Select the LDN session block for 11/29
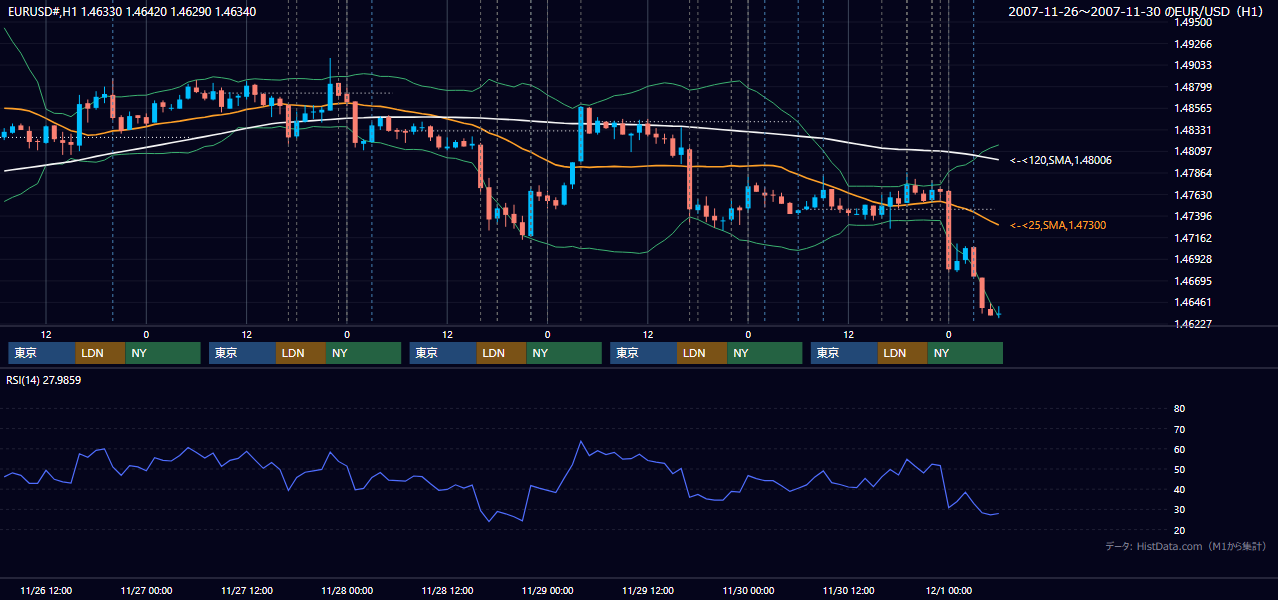 pos(703,353)
